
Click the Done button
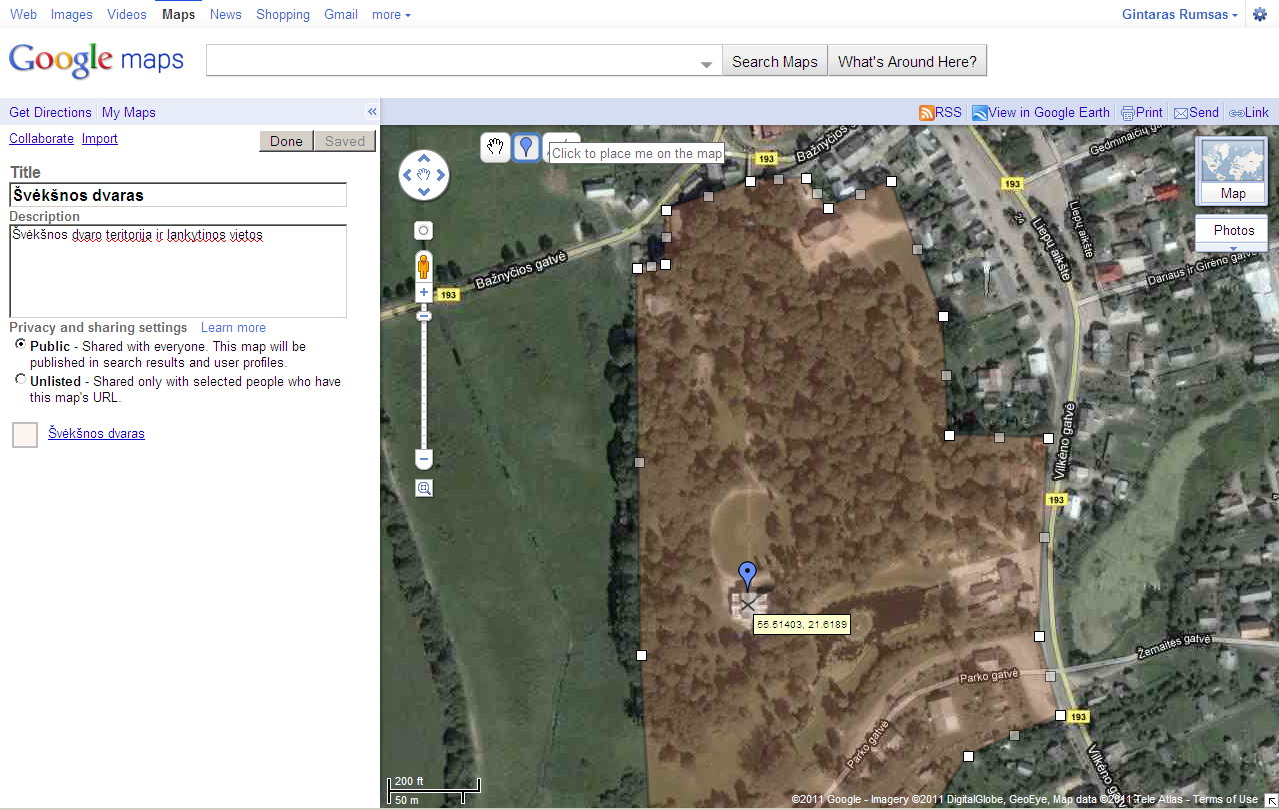point(286,141)
